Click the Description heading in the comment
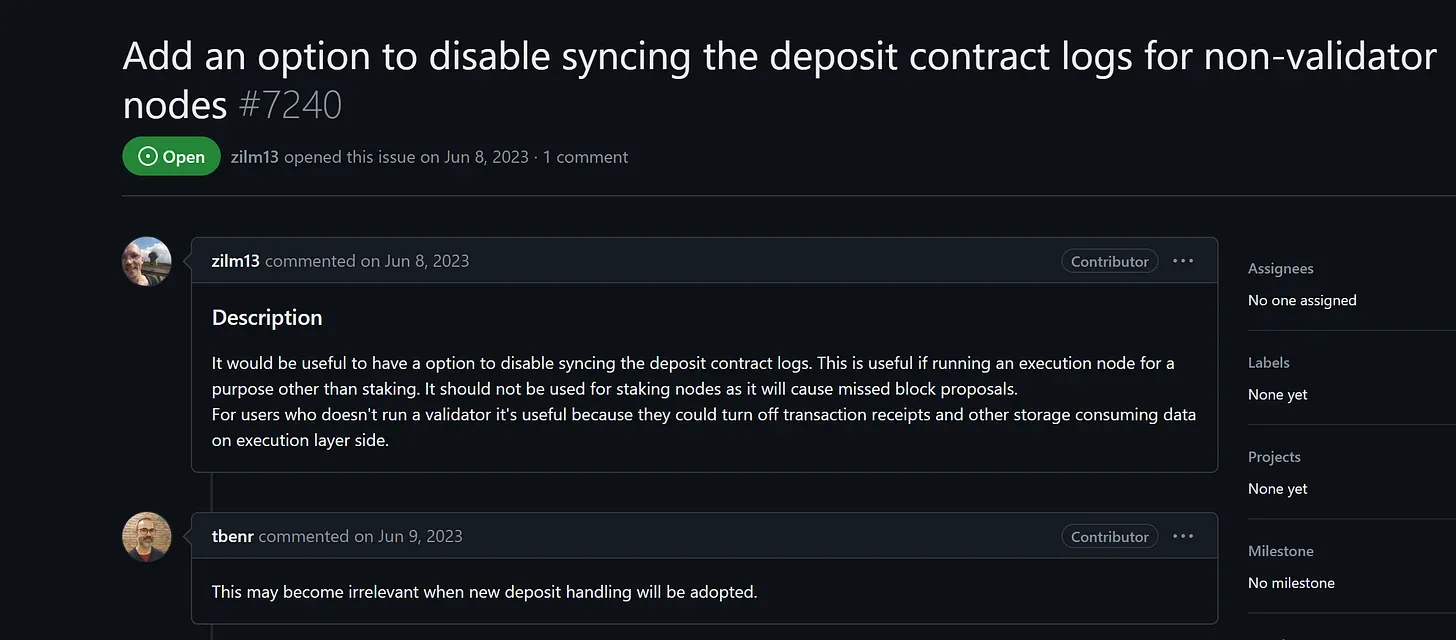Screen dimensions: 1456x640 click(267, 318)
